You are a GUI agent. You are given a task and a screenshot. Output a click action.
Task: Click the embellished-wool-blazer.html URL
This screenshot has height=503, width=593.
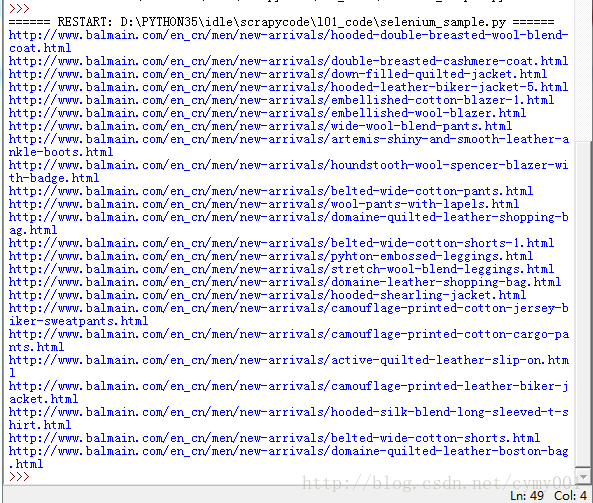coord(267,113)
